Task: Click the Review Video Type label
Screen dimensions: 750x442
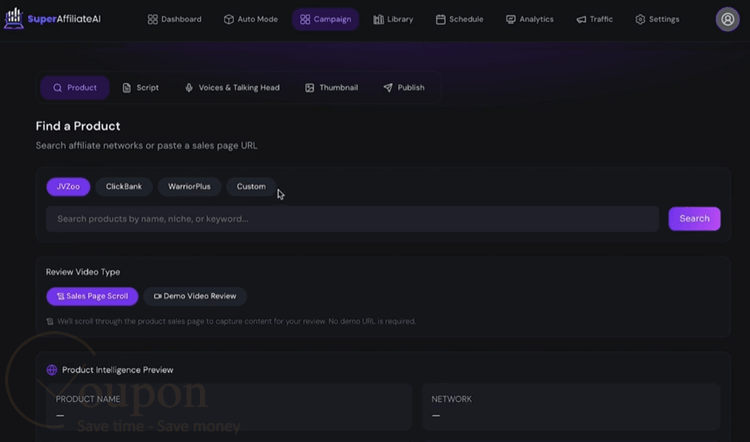Action: [x=83, y=272]
